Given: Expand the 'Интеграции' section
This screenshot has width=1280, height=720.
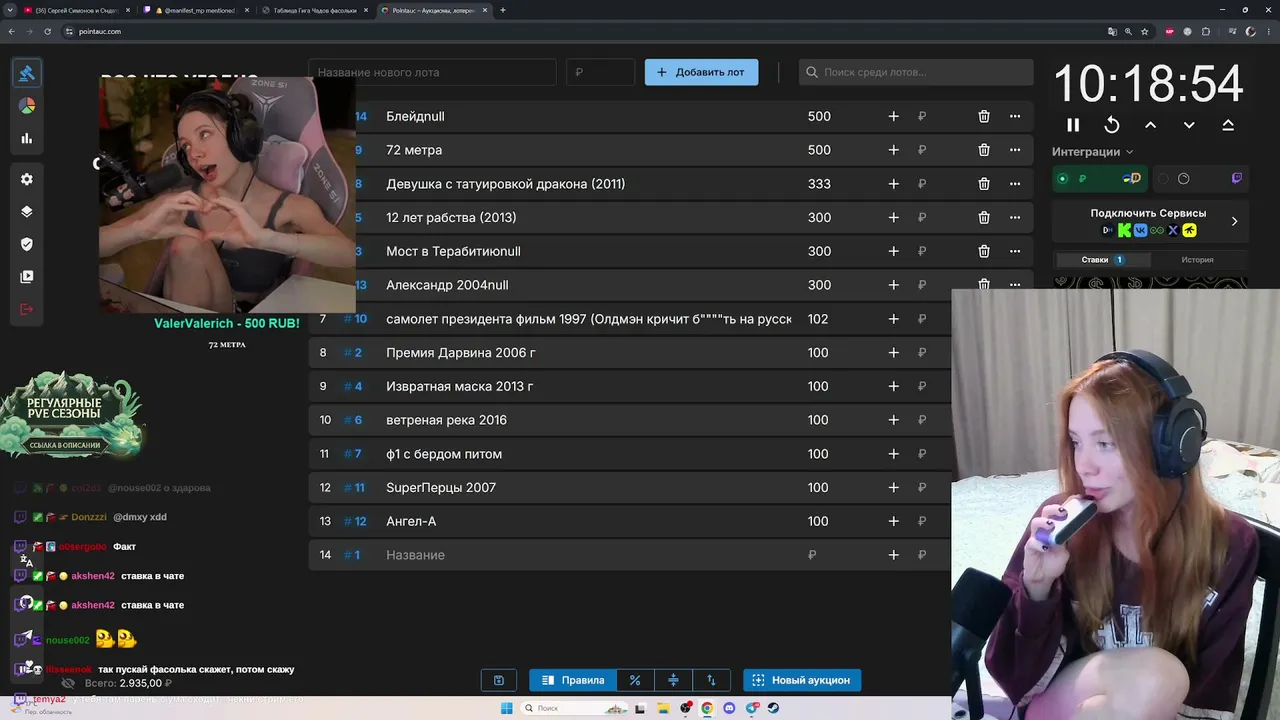Looking at the screenshot, I should (x=1092, y=152).
